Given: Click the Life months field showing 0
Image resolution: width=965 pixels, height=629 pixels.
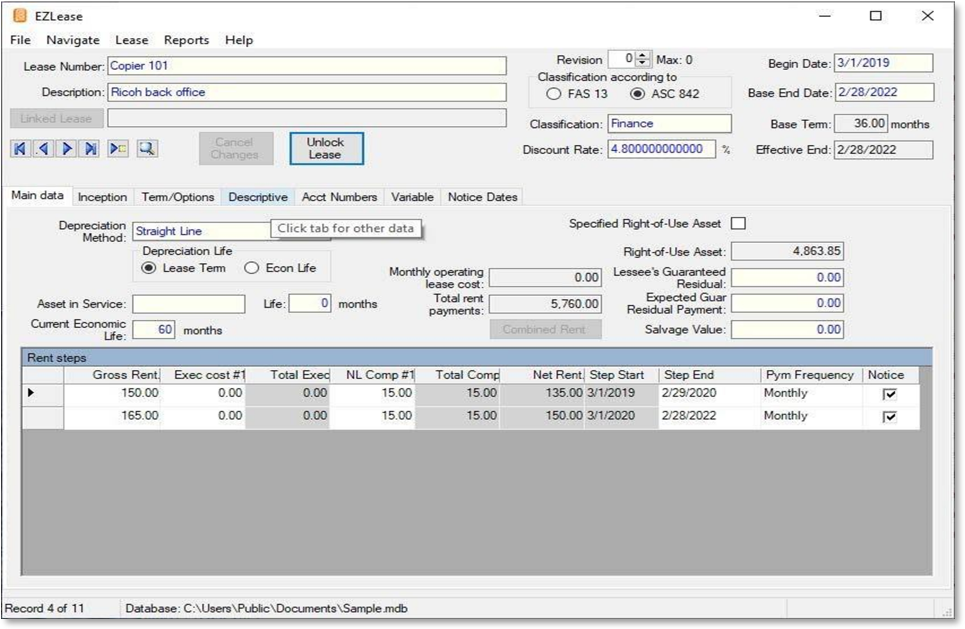Looking at the screenshot, I should point(310,303).
